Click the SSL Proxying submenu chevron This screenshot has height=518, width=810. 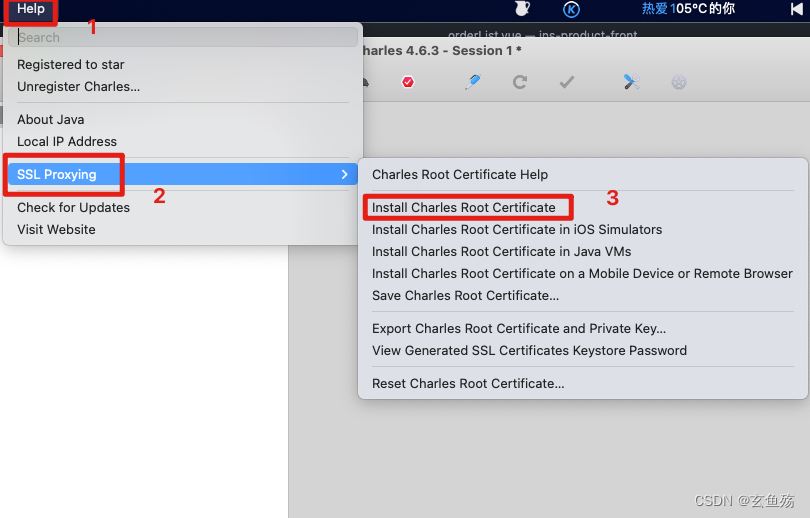coord(345,175)
